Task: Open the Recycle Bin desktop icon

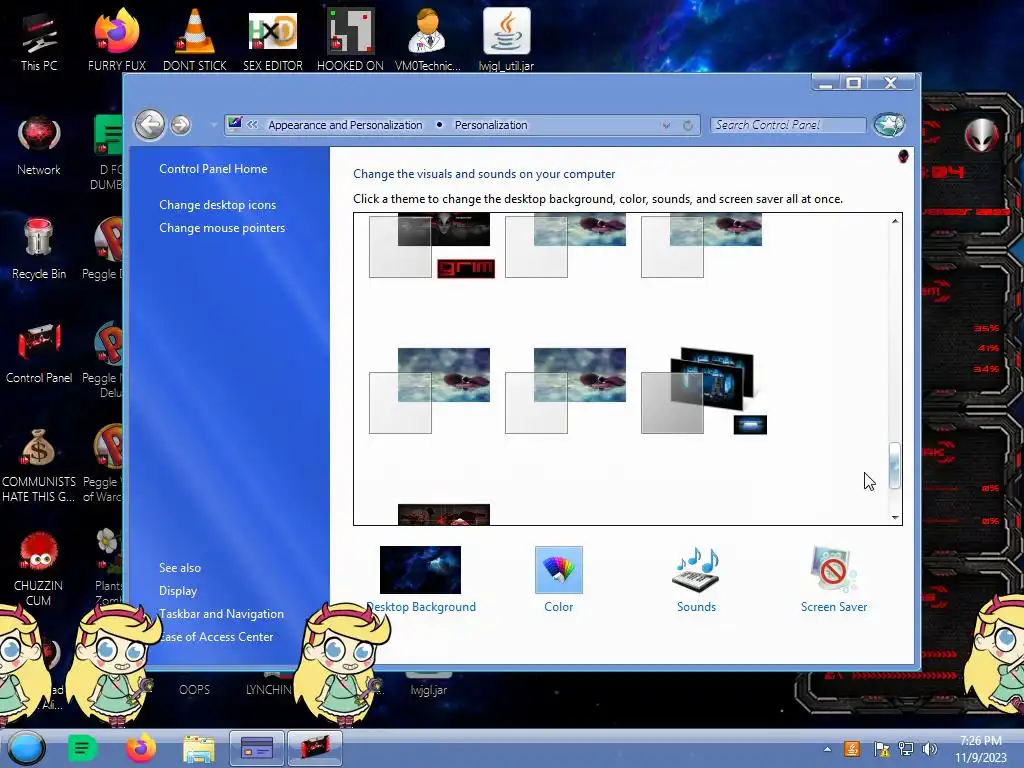Action: click(x=39, y=249)
